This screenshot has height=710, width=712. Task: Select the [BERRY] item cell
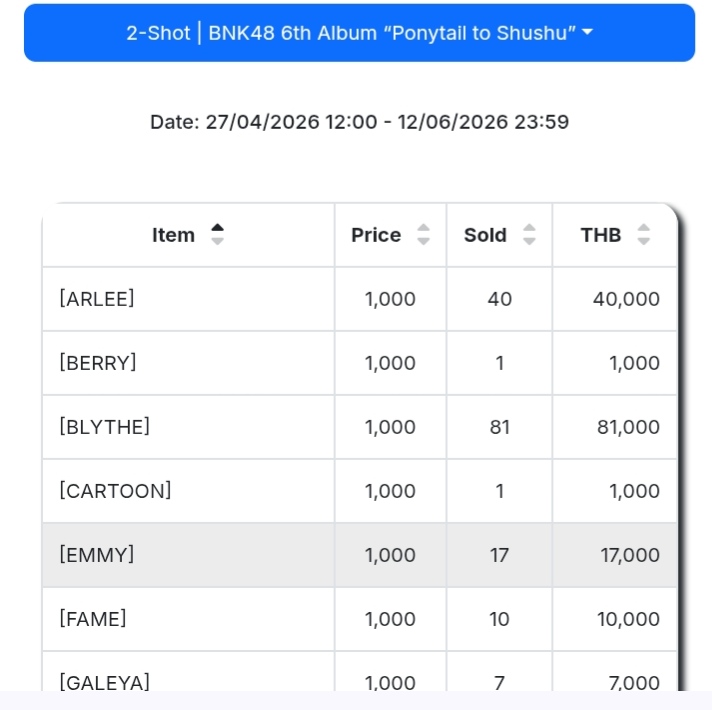pos(98,363)
